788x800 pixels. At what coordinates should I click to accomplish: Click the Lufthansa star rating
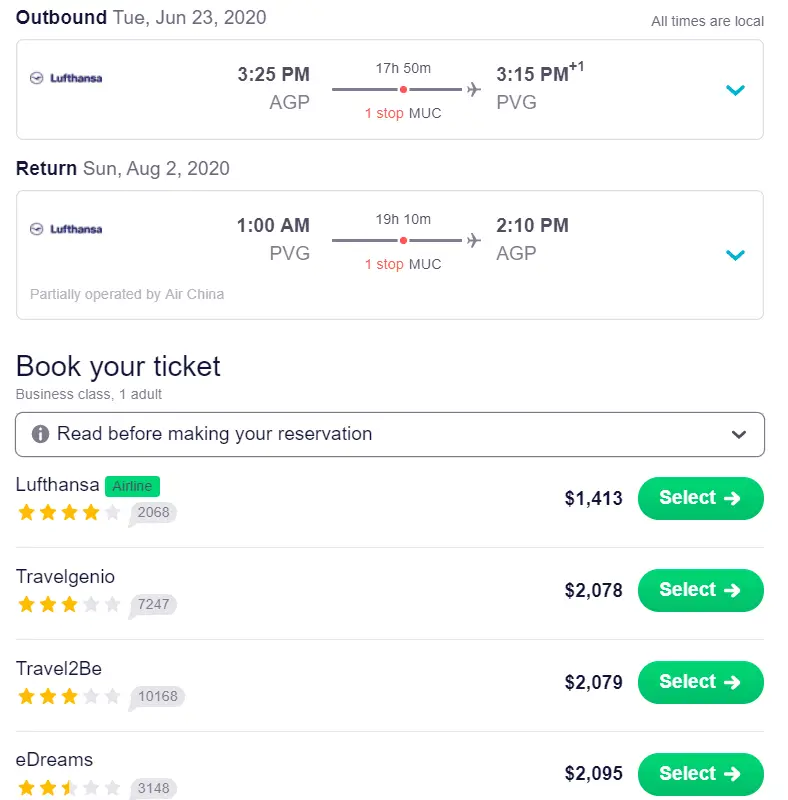[x=69, y=513]
